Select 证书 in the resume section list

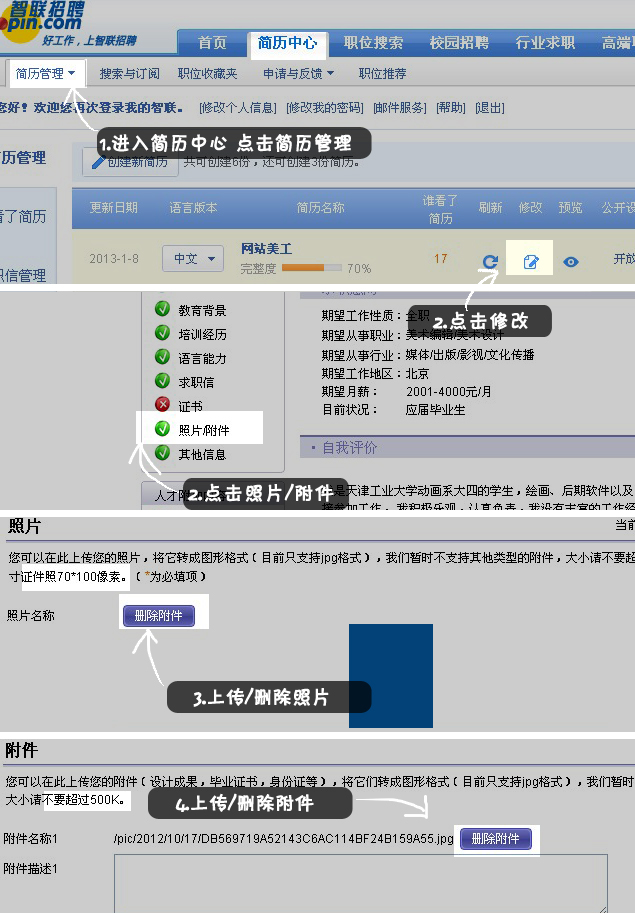[x=190, y=406]
